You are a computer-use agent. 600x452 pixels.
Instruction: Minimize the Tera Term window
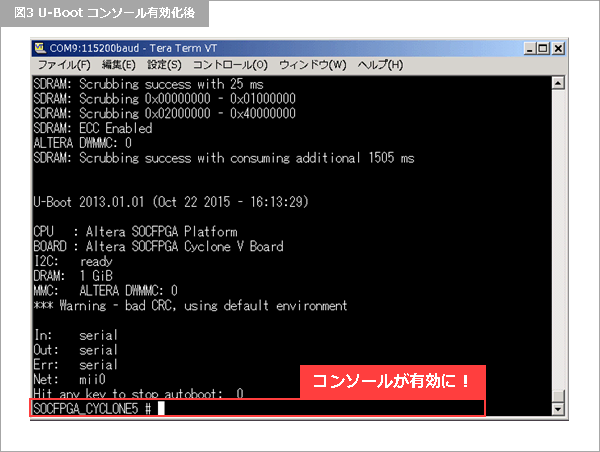[530, 49]
